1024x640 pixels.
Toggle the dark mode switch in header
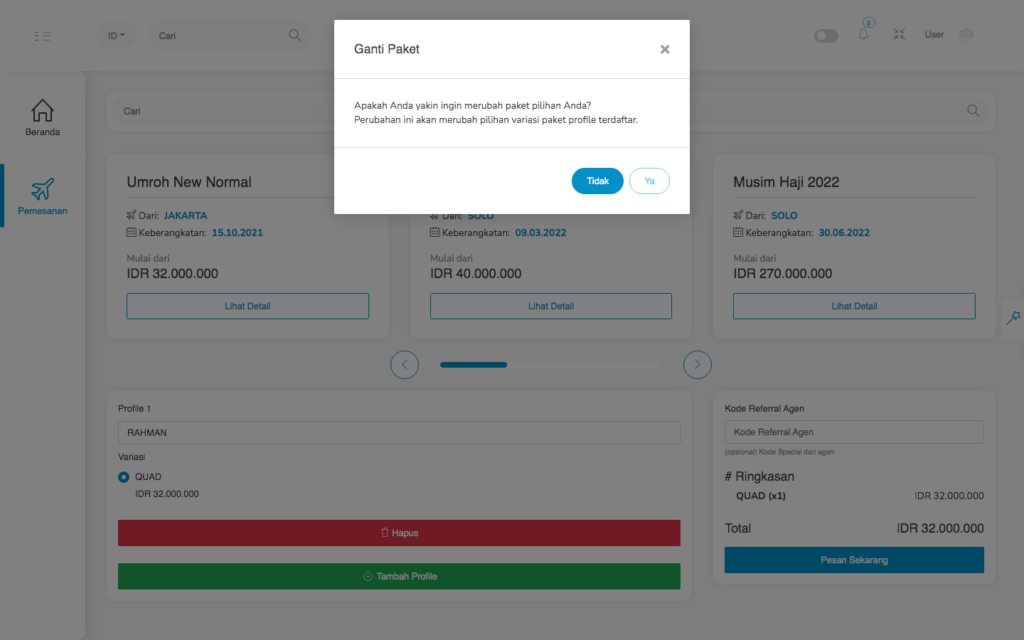tap(826, 36)
